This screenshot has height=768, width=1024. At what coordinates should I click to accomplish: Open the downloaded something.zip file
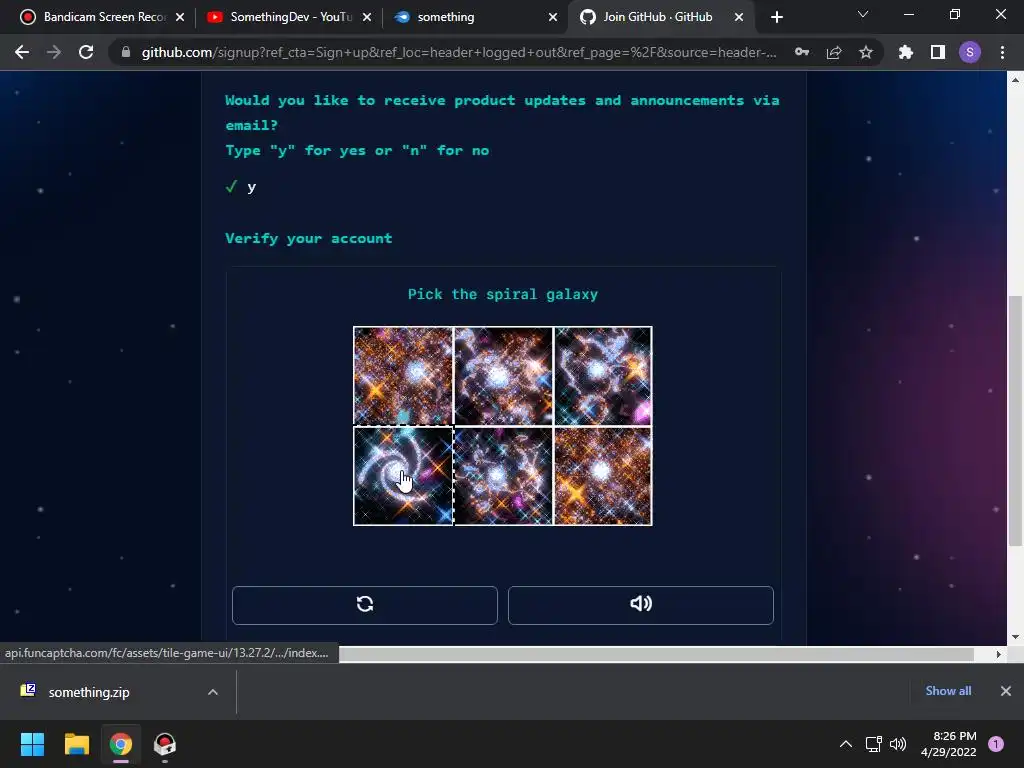[89, 692]
